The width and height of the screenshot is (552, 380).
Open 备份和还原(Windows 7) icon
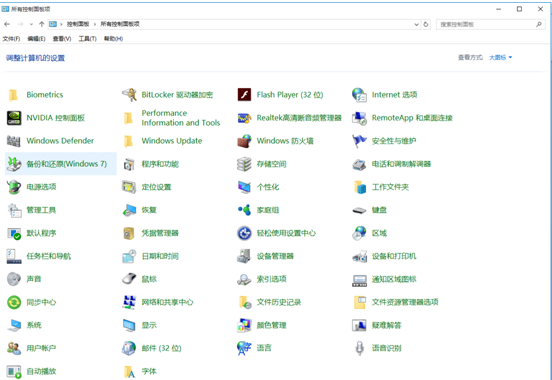click(x=14, y=164)
